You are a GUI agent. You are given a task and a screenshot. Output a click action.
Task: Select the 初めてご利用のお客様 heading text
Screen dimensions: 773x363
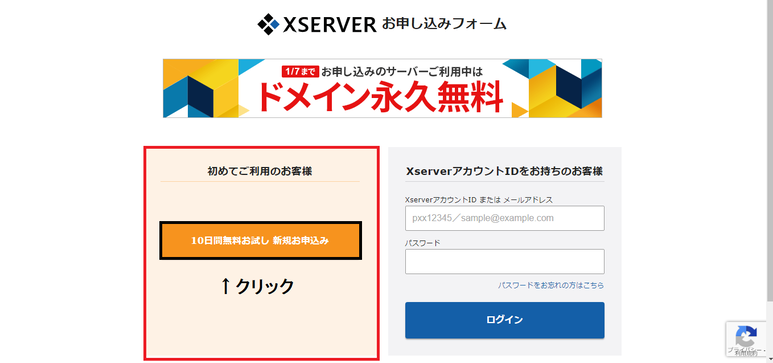pyautogui.click(x=260, y=172)
